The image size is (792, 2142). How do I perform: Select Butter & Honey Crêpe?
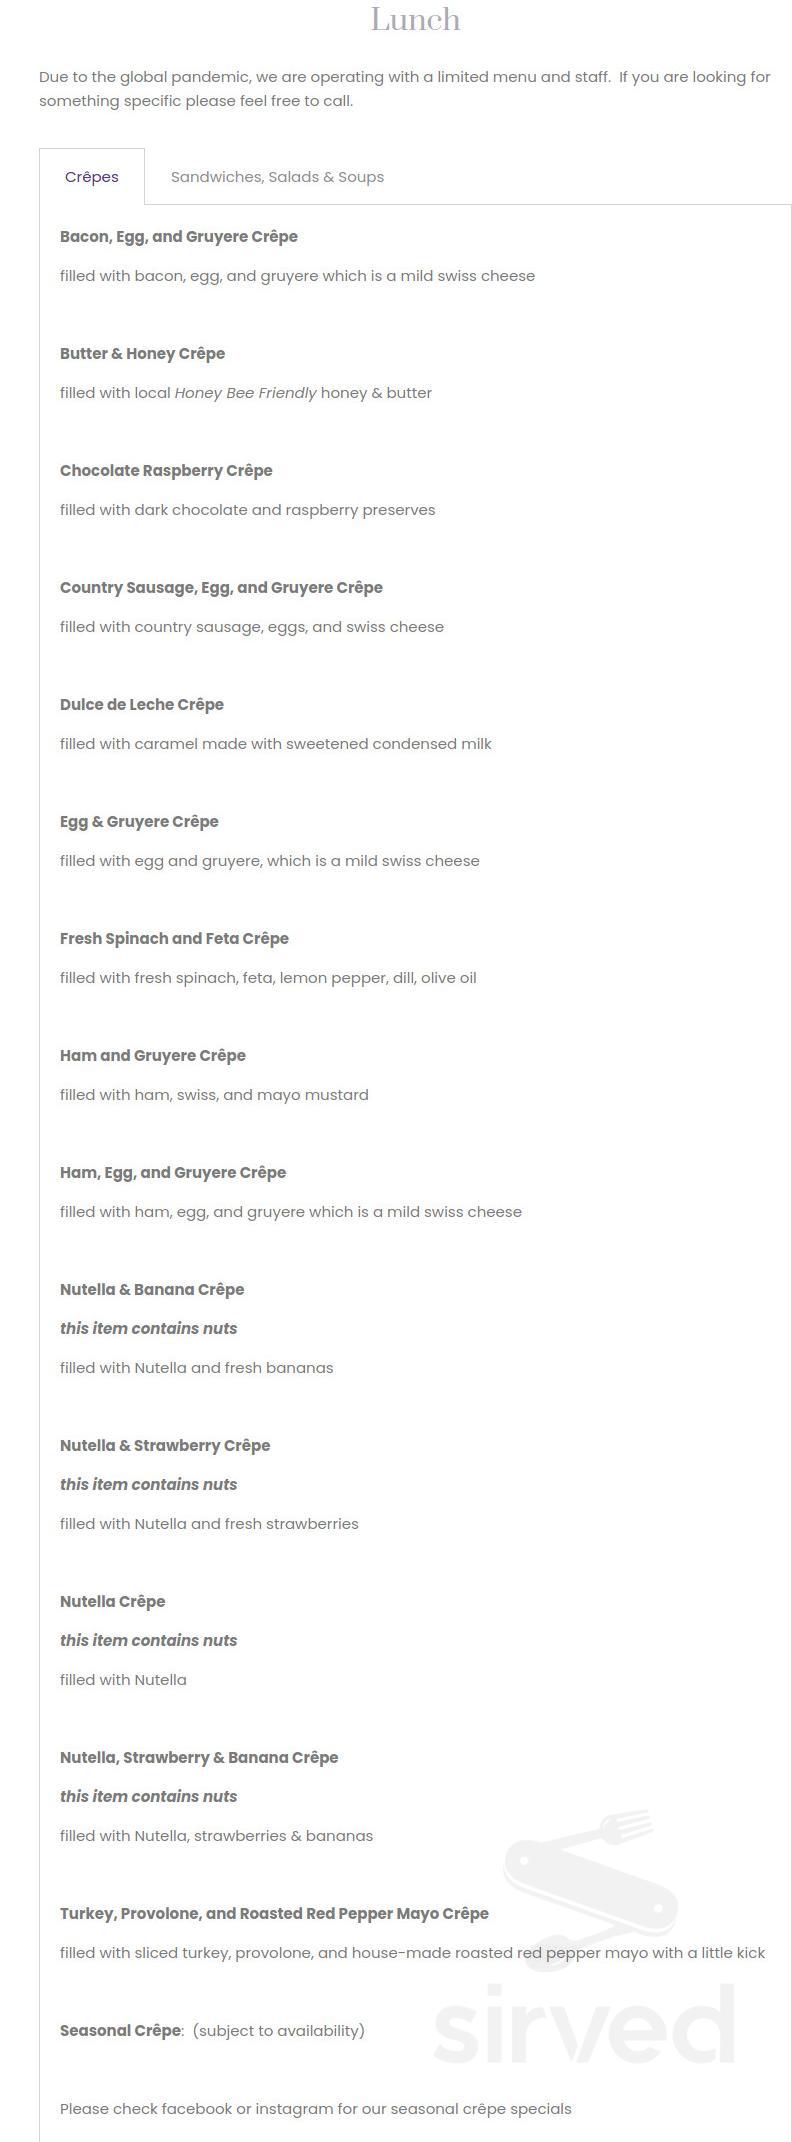(x=143, y=353)
